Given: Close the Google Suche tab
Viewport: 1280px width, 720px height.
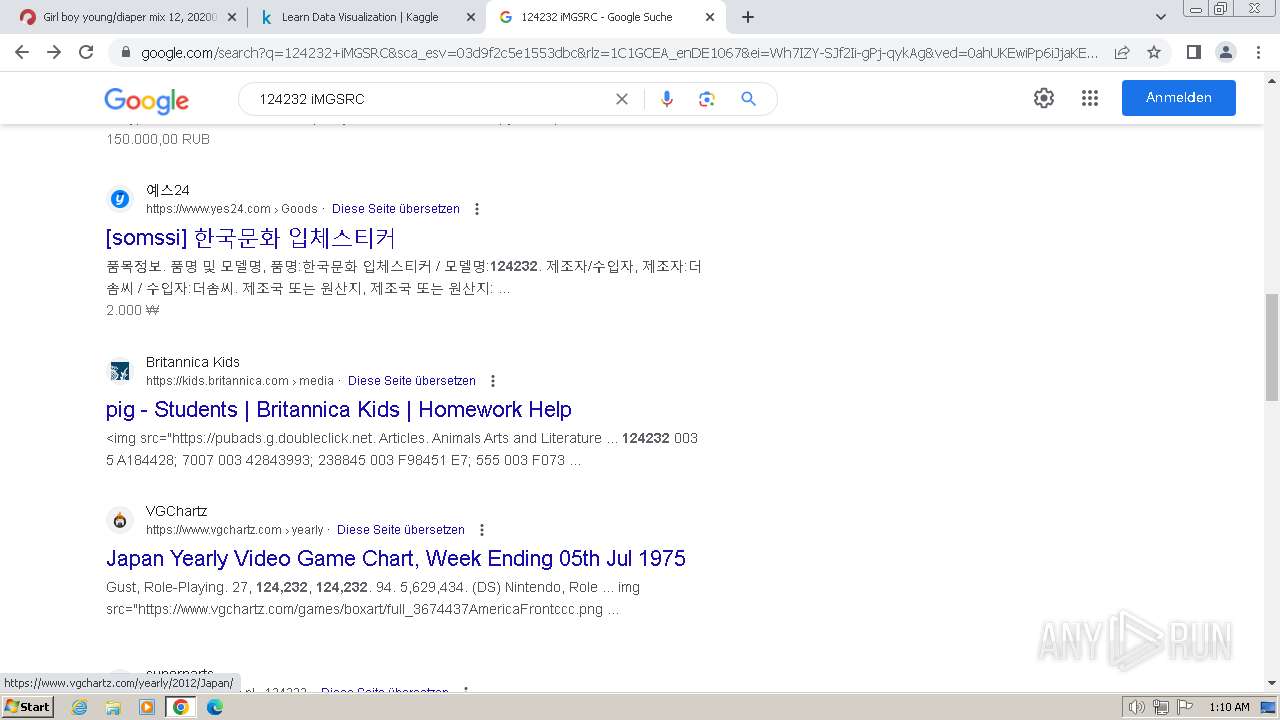Looking at the screenshot, I should pos(710,17).
